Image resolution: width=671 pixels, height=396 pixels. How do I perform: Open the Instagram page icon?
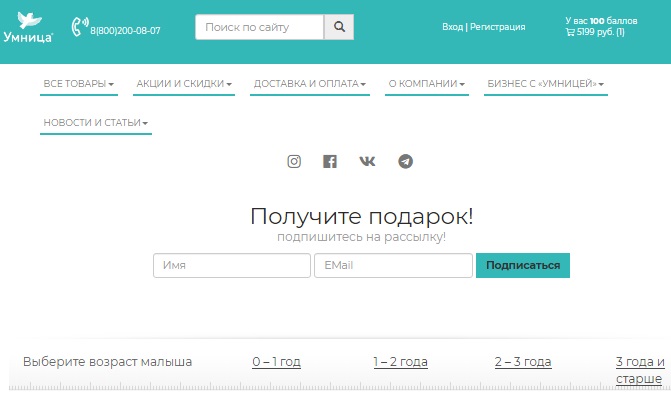[x=294, y=161]
